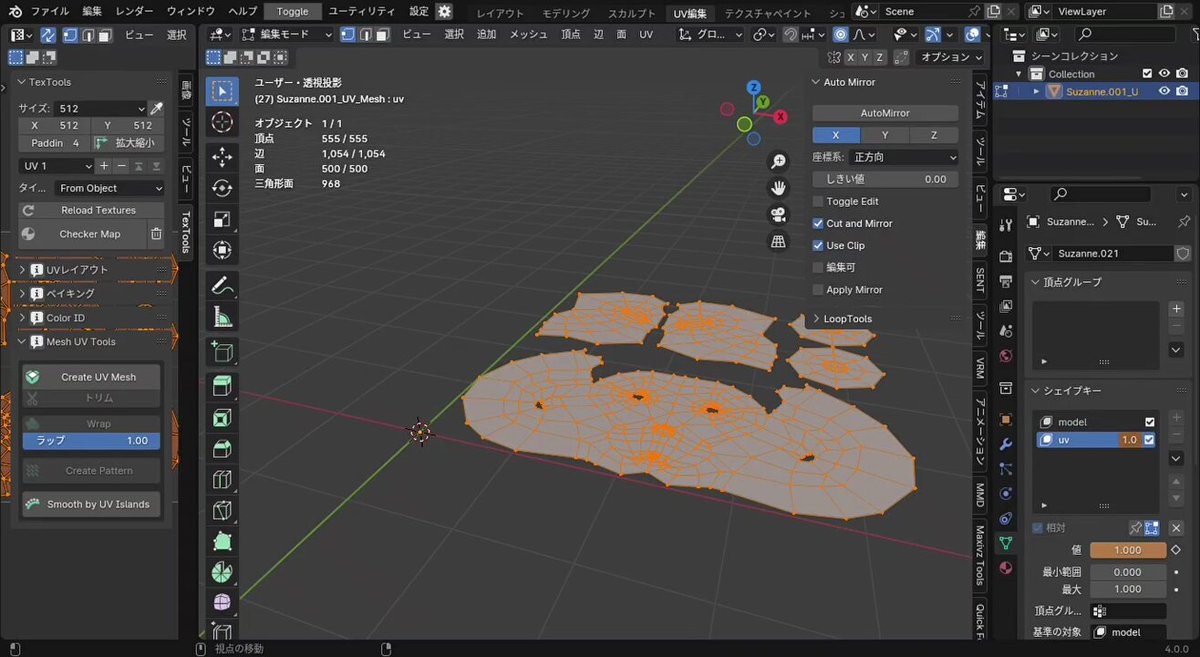
Task: Click the zoom magnifier viewport icon
Action: coord(778,162)
